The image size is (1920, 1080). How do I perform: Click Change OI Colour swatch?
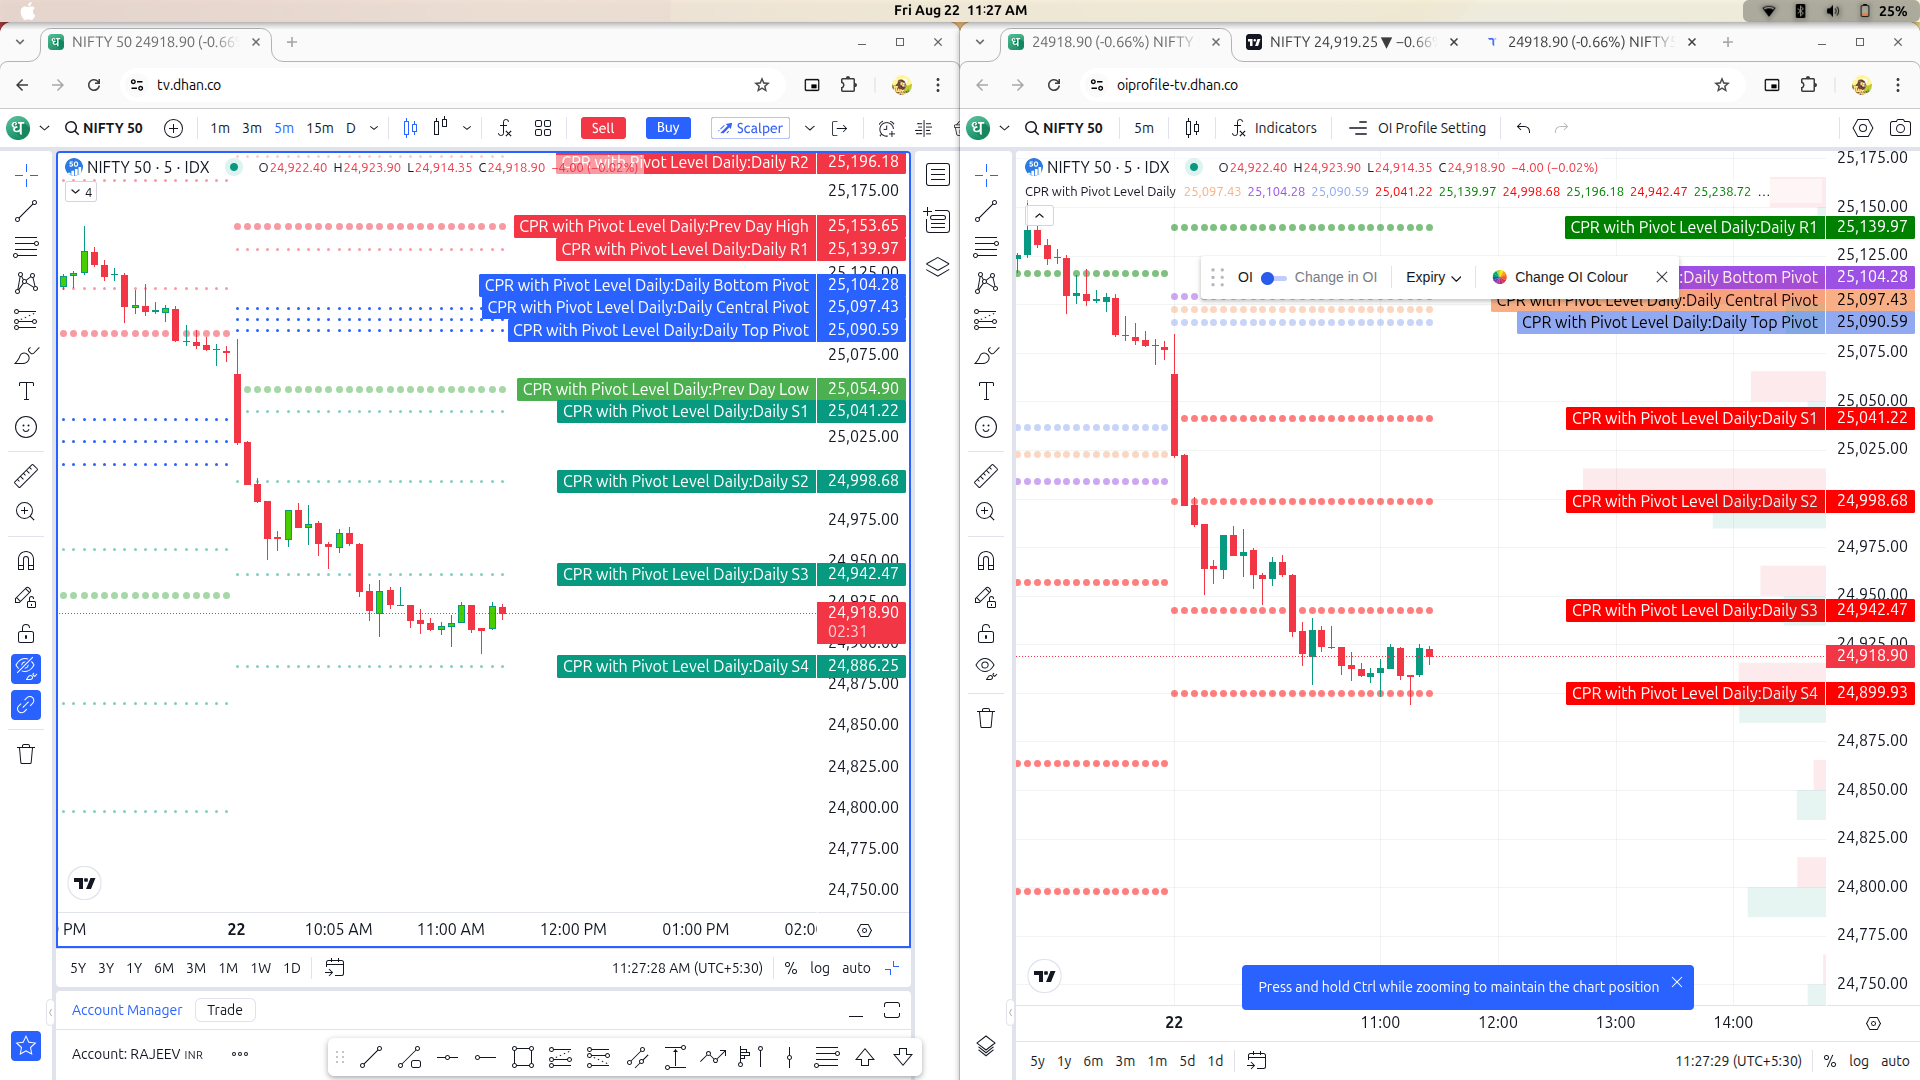[x=1499, y=278]
